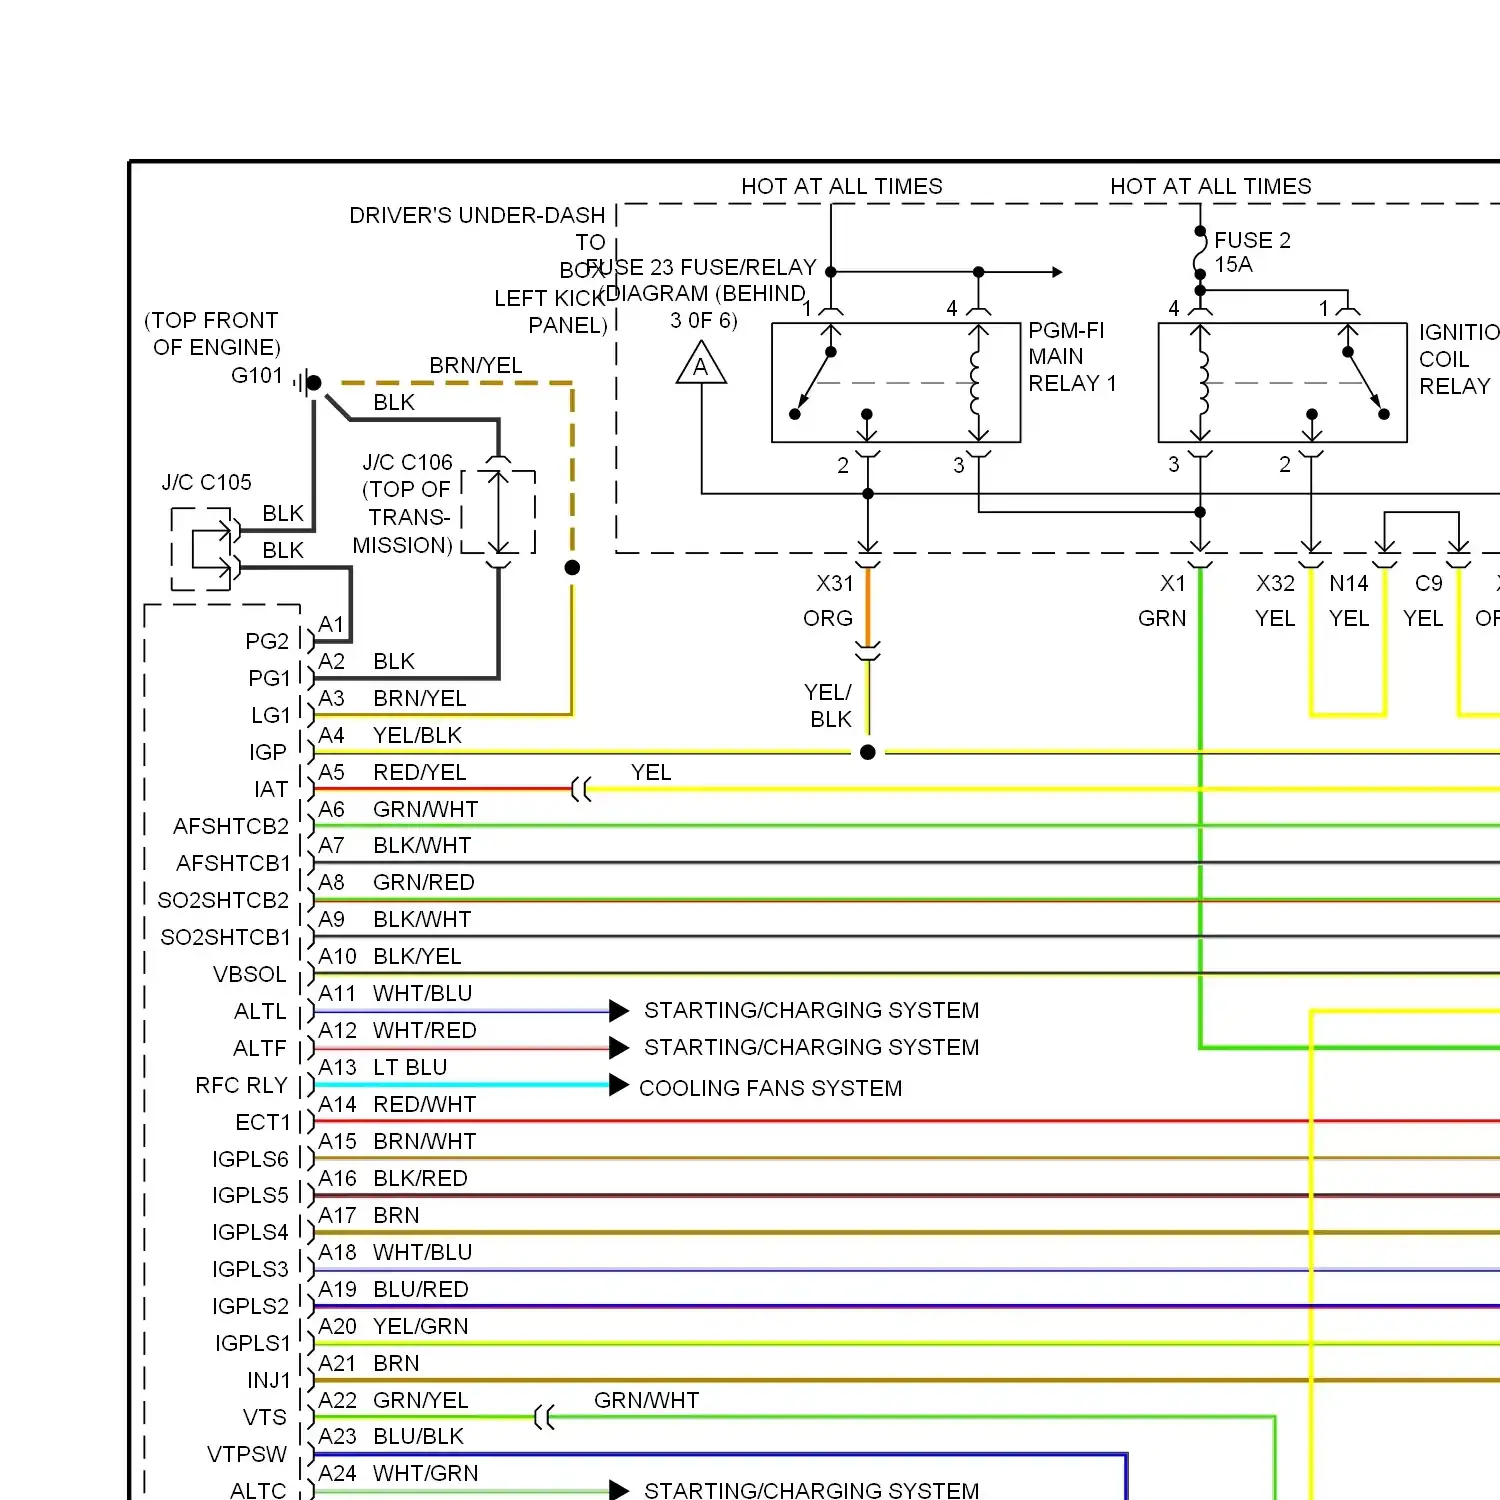Image resolution: width=1500 pixels, height=1500 pixels.
Task: Click the arrow at STARTING/CHARGING SYSTEM for A11 WHT/BLU
Action: [x=619, y=1010]
